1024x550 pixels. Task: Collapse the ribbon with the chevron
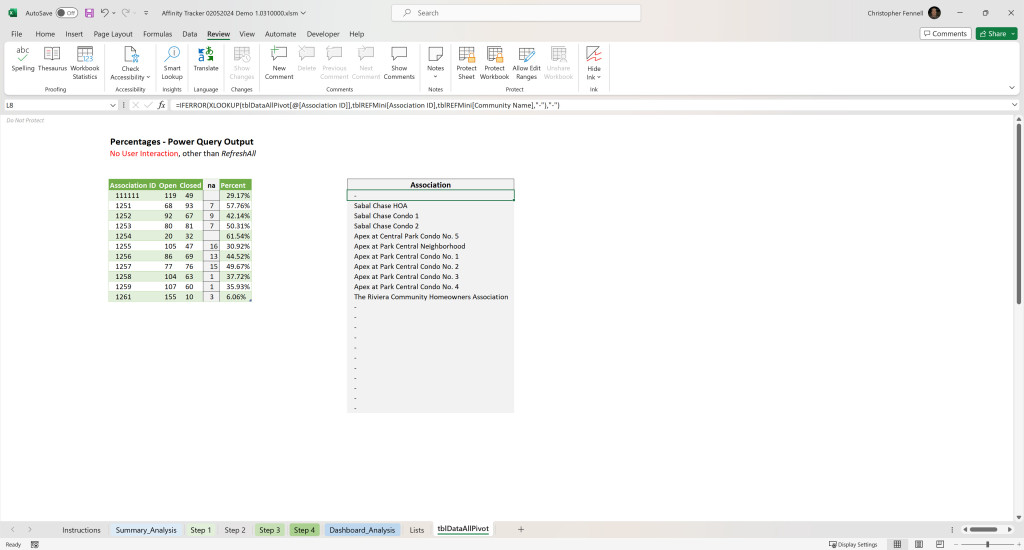(1012, 88)
